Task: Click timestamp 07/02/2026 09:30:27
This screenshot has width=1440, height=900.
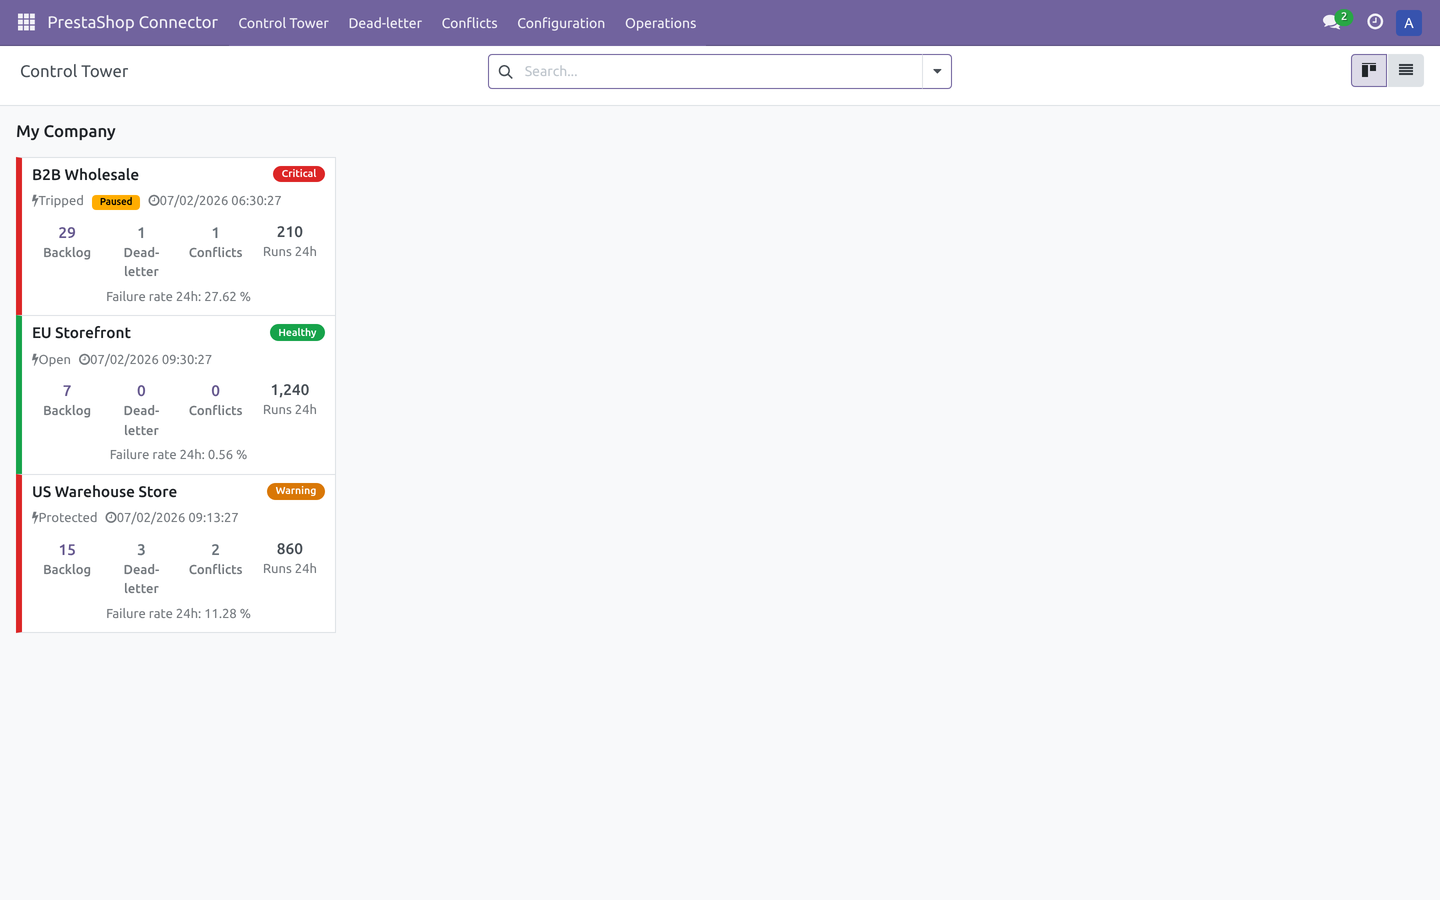Action: tap(151, 360)
